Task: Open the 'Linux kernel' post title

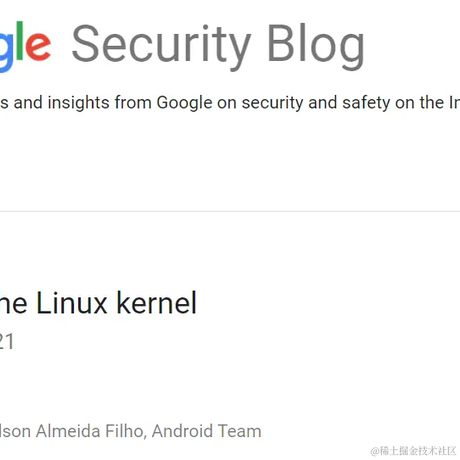Action: (98, 303)
